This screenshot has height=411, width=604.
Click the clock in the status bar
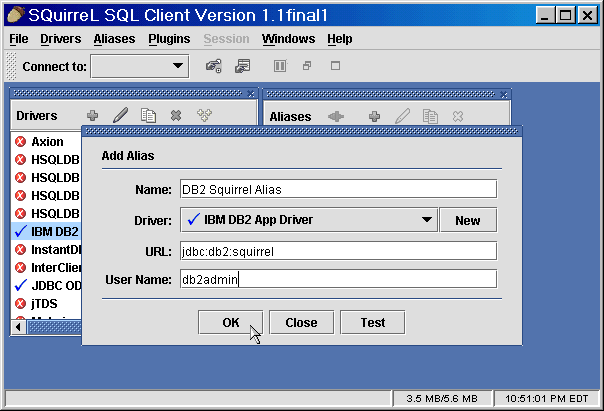[546, 398]
